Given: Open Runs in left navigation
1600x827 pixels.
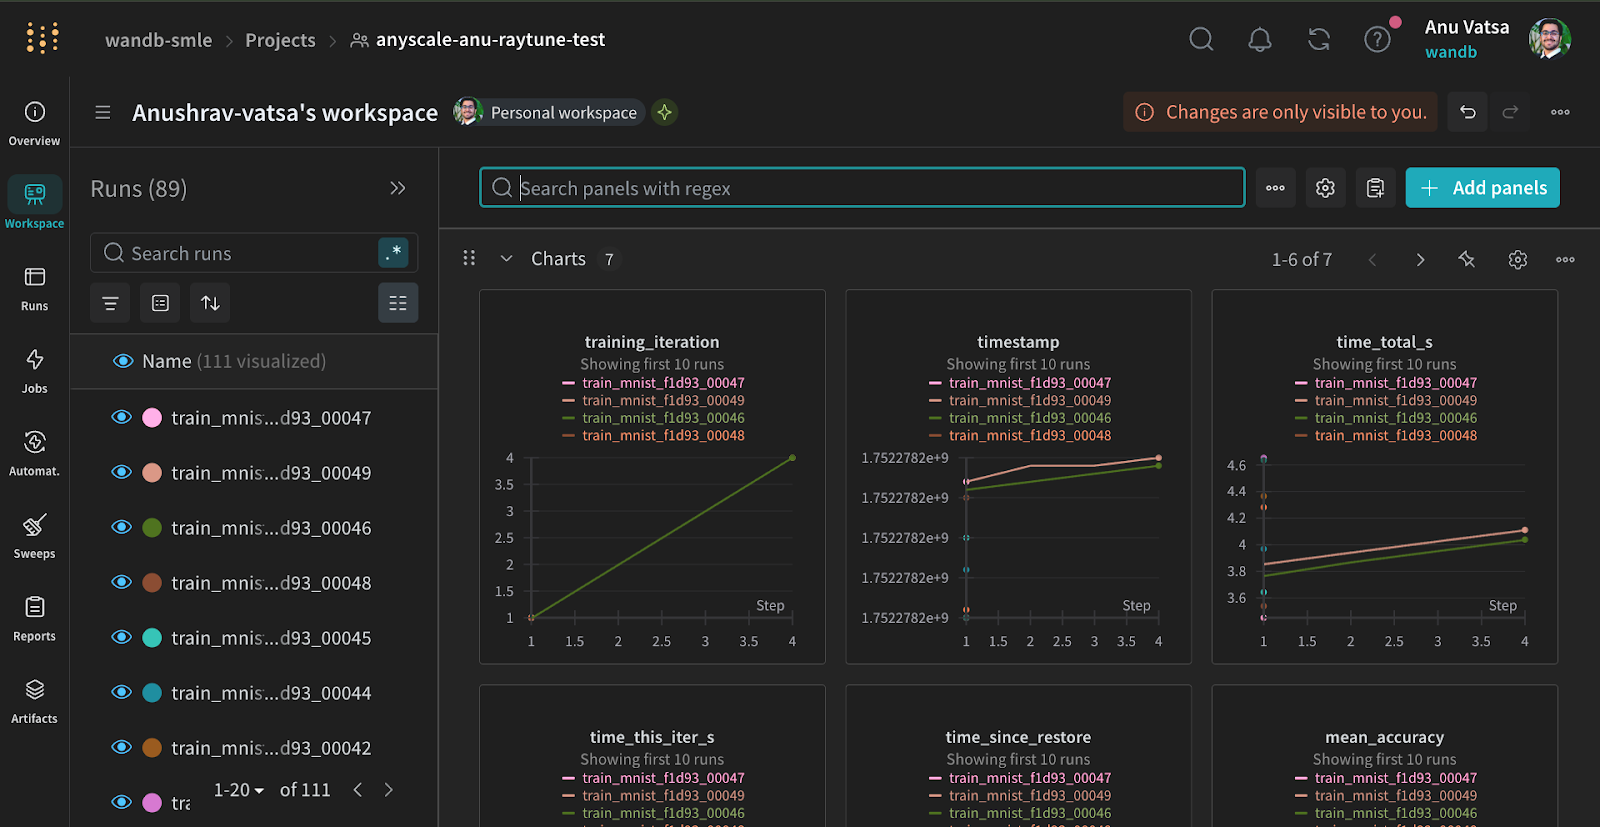Looking at the screenshot, I should 34,288.
